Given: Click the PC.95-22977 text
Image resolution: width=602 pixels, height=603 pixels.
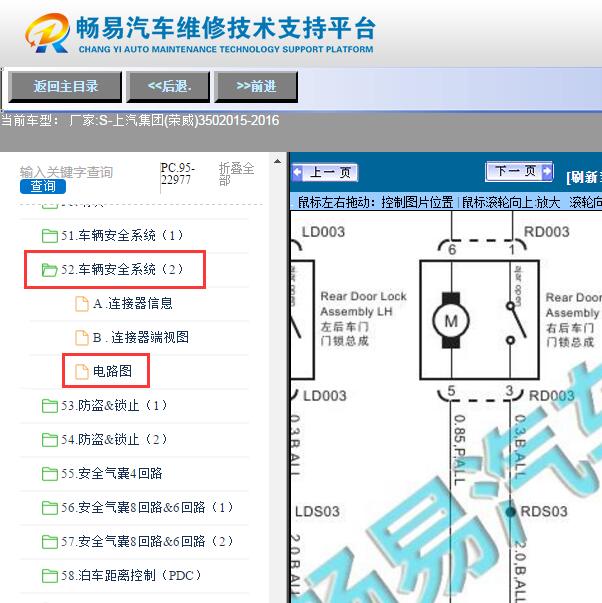Looking at the screenshot, I should pos(177,174).
